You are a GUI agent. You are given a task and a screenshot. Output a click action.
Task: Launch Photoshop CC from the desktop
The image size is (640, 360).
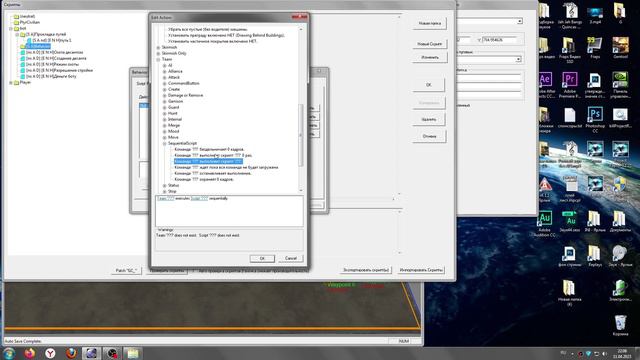(x=595, y=119)
